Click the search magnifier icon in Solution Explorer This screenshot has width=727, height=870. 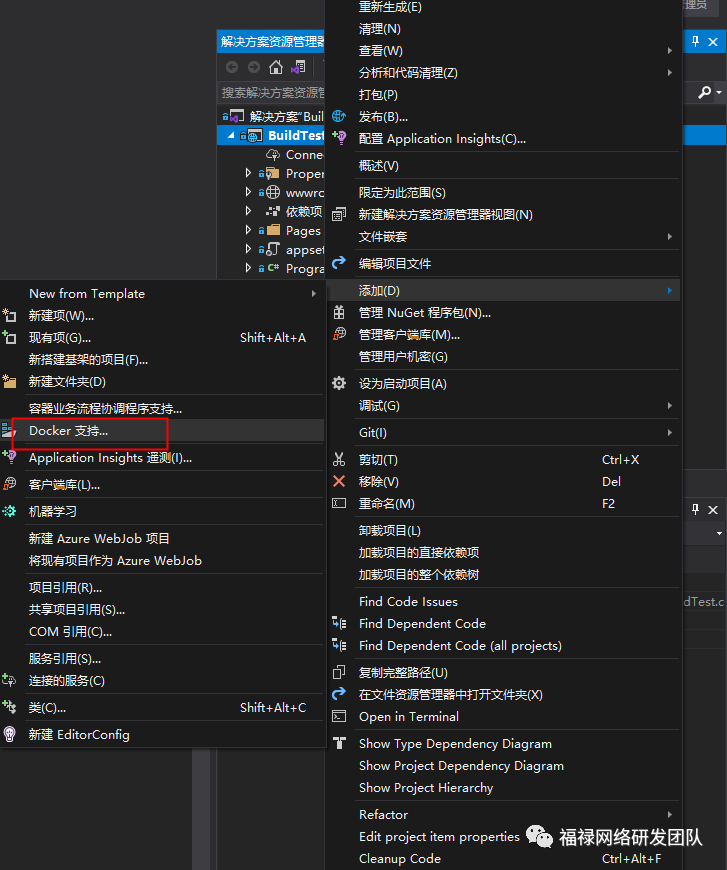pos(705,92)
